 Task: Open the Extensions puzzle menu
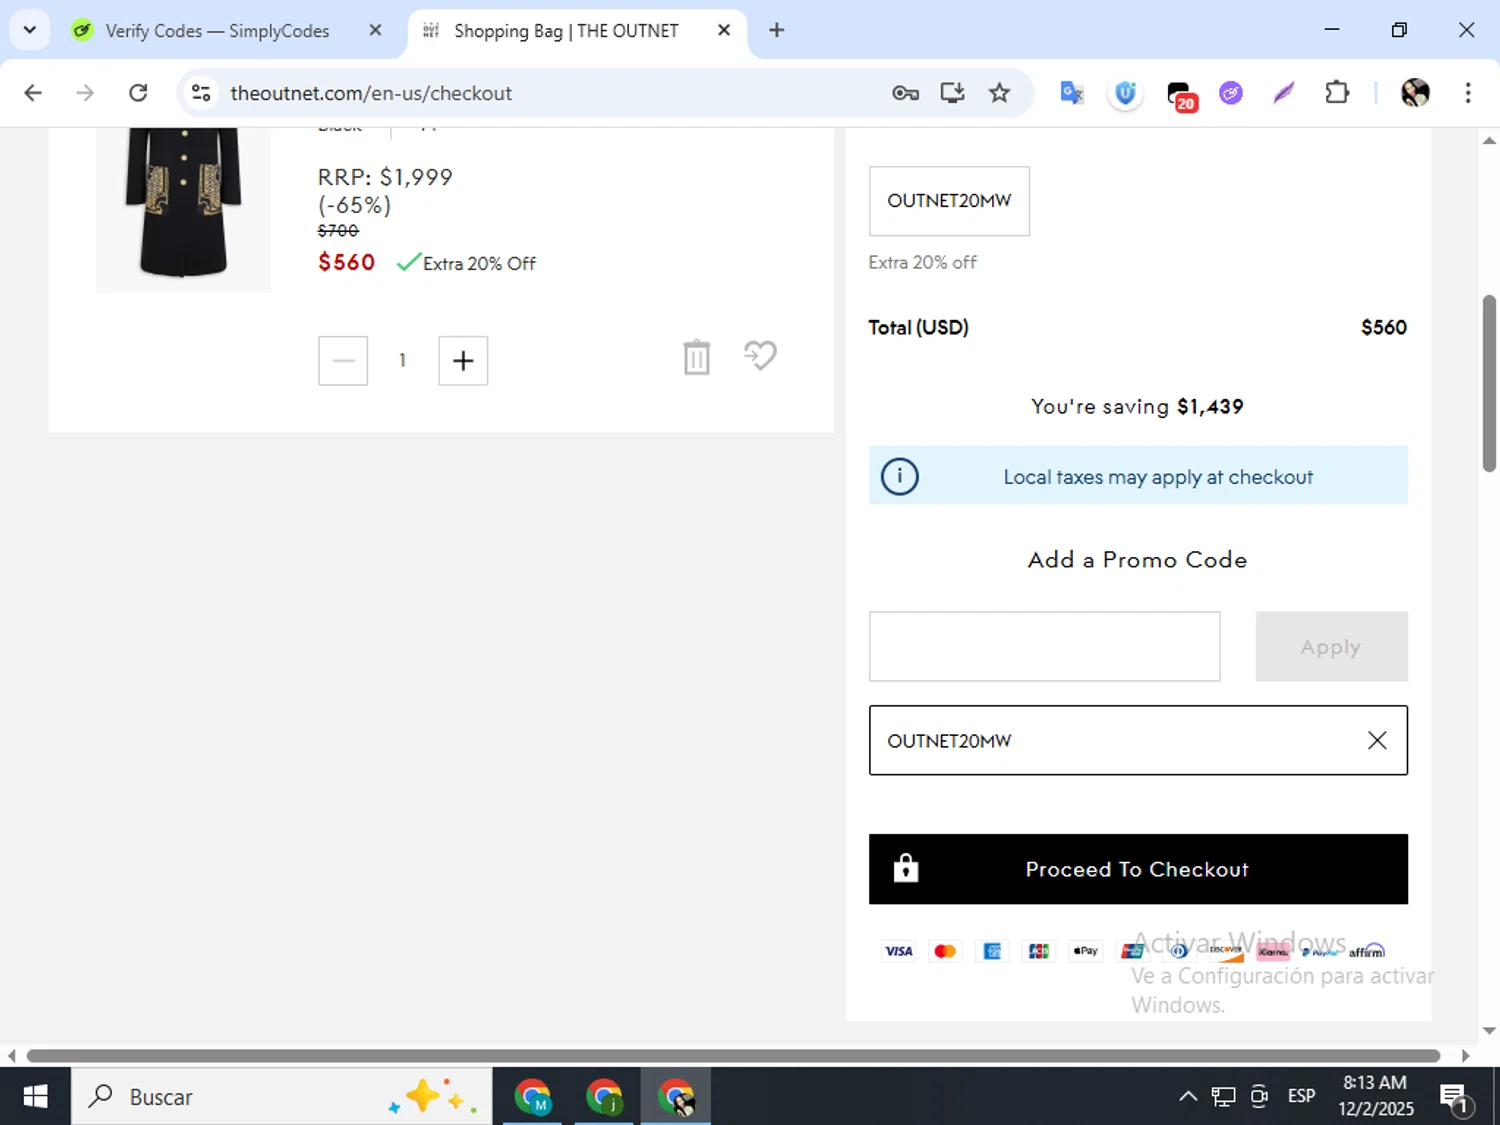tap(1337, 93)
